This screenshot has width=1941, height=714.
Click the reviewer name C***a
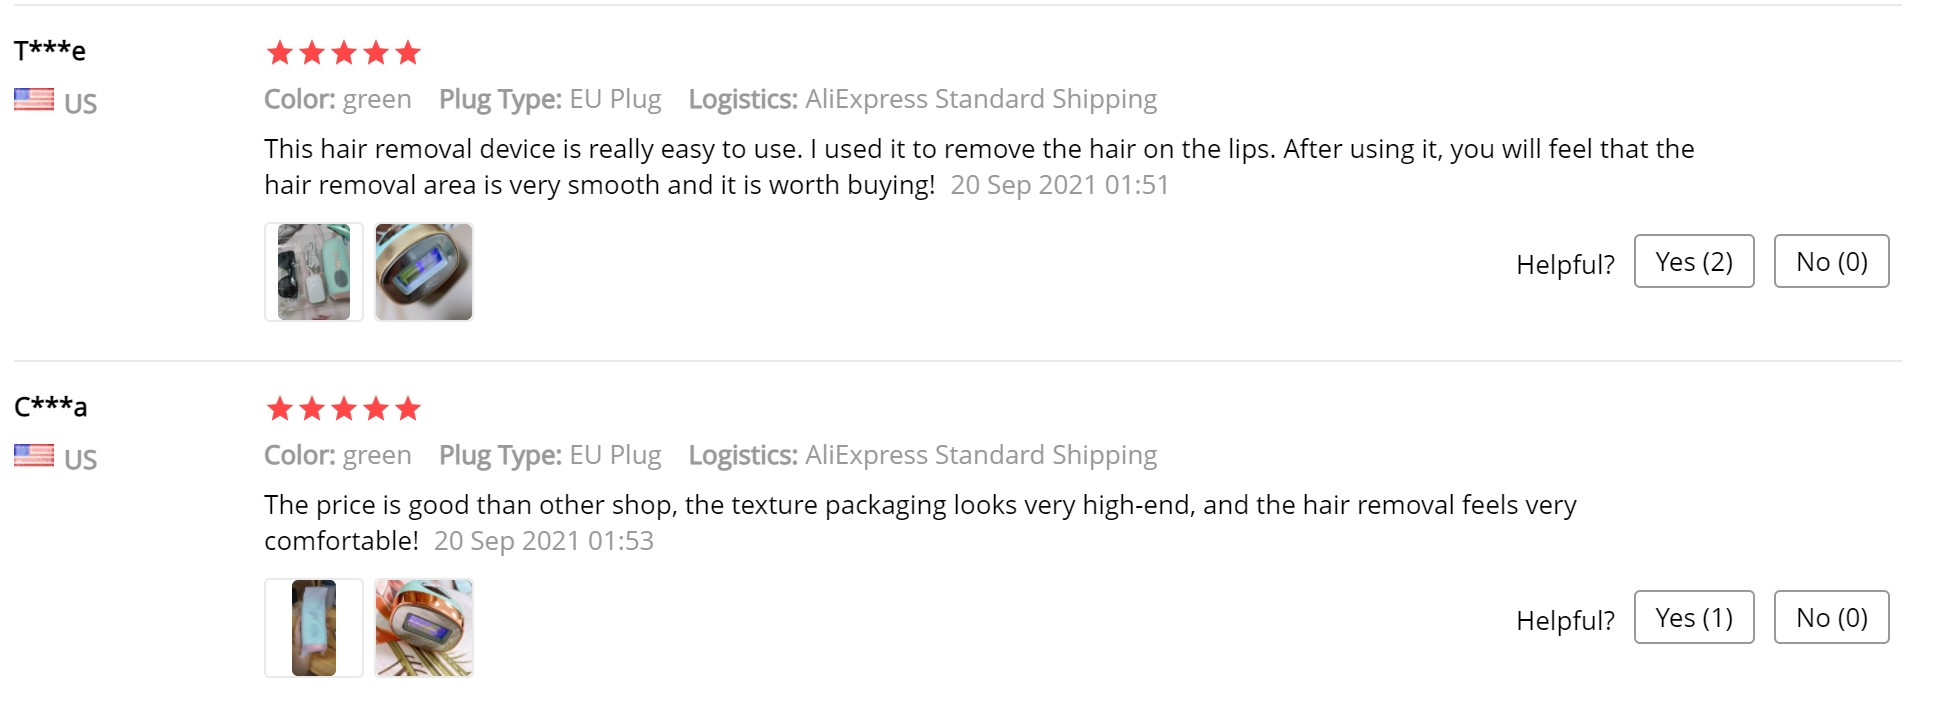51,406
